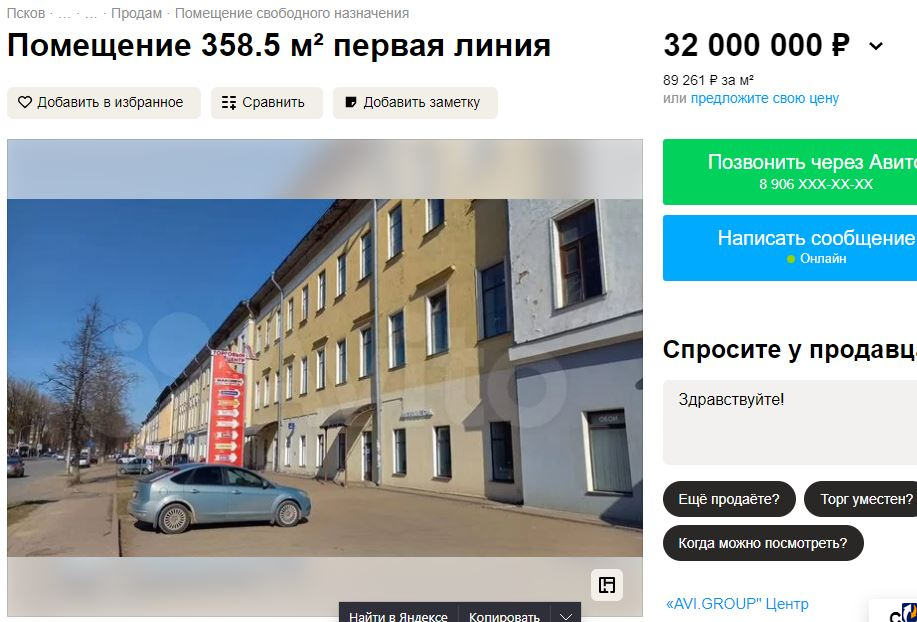
Task: Call seller via Позвонить через Авито
Action: coord(790,172)
